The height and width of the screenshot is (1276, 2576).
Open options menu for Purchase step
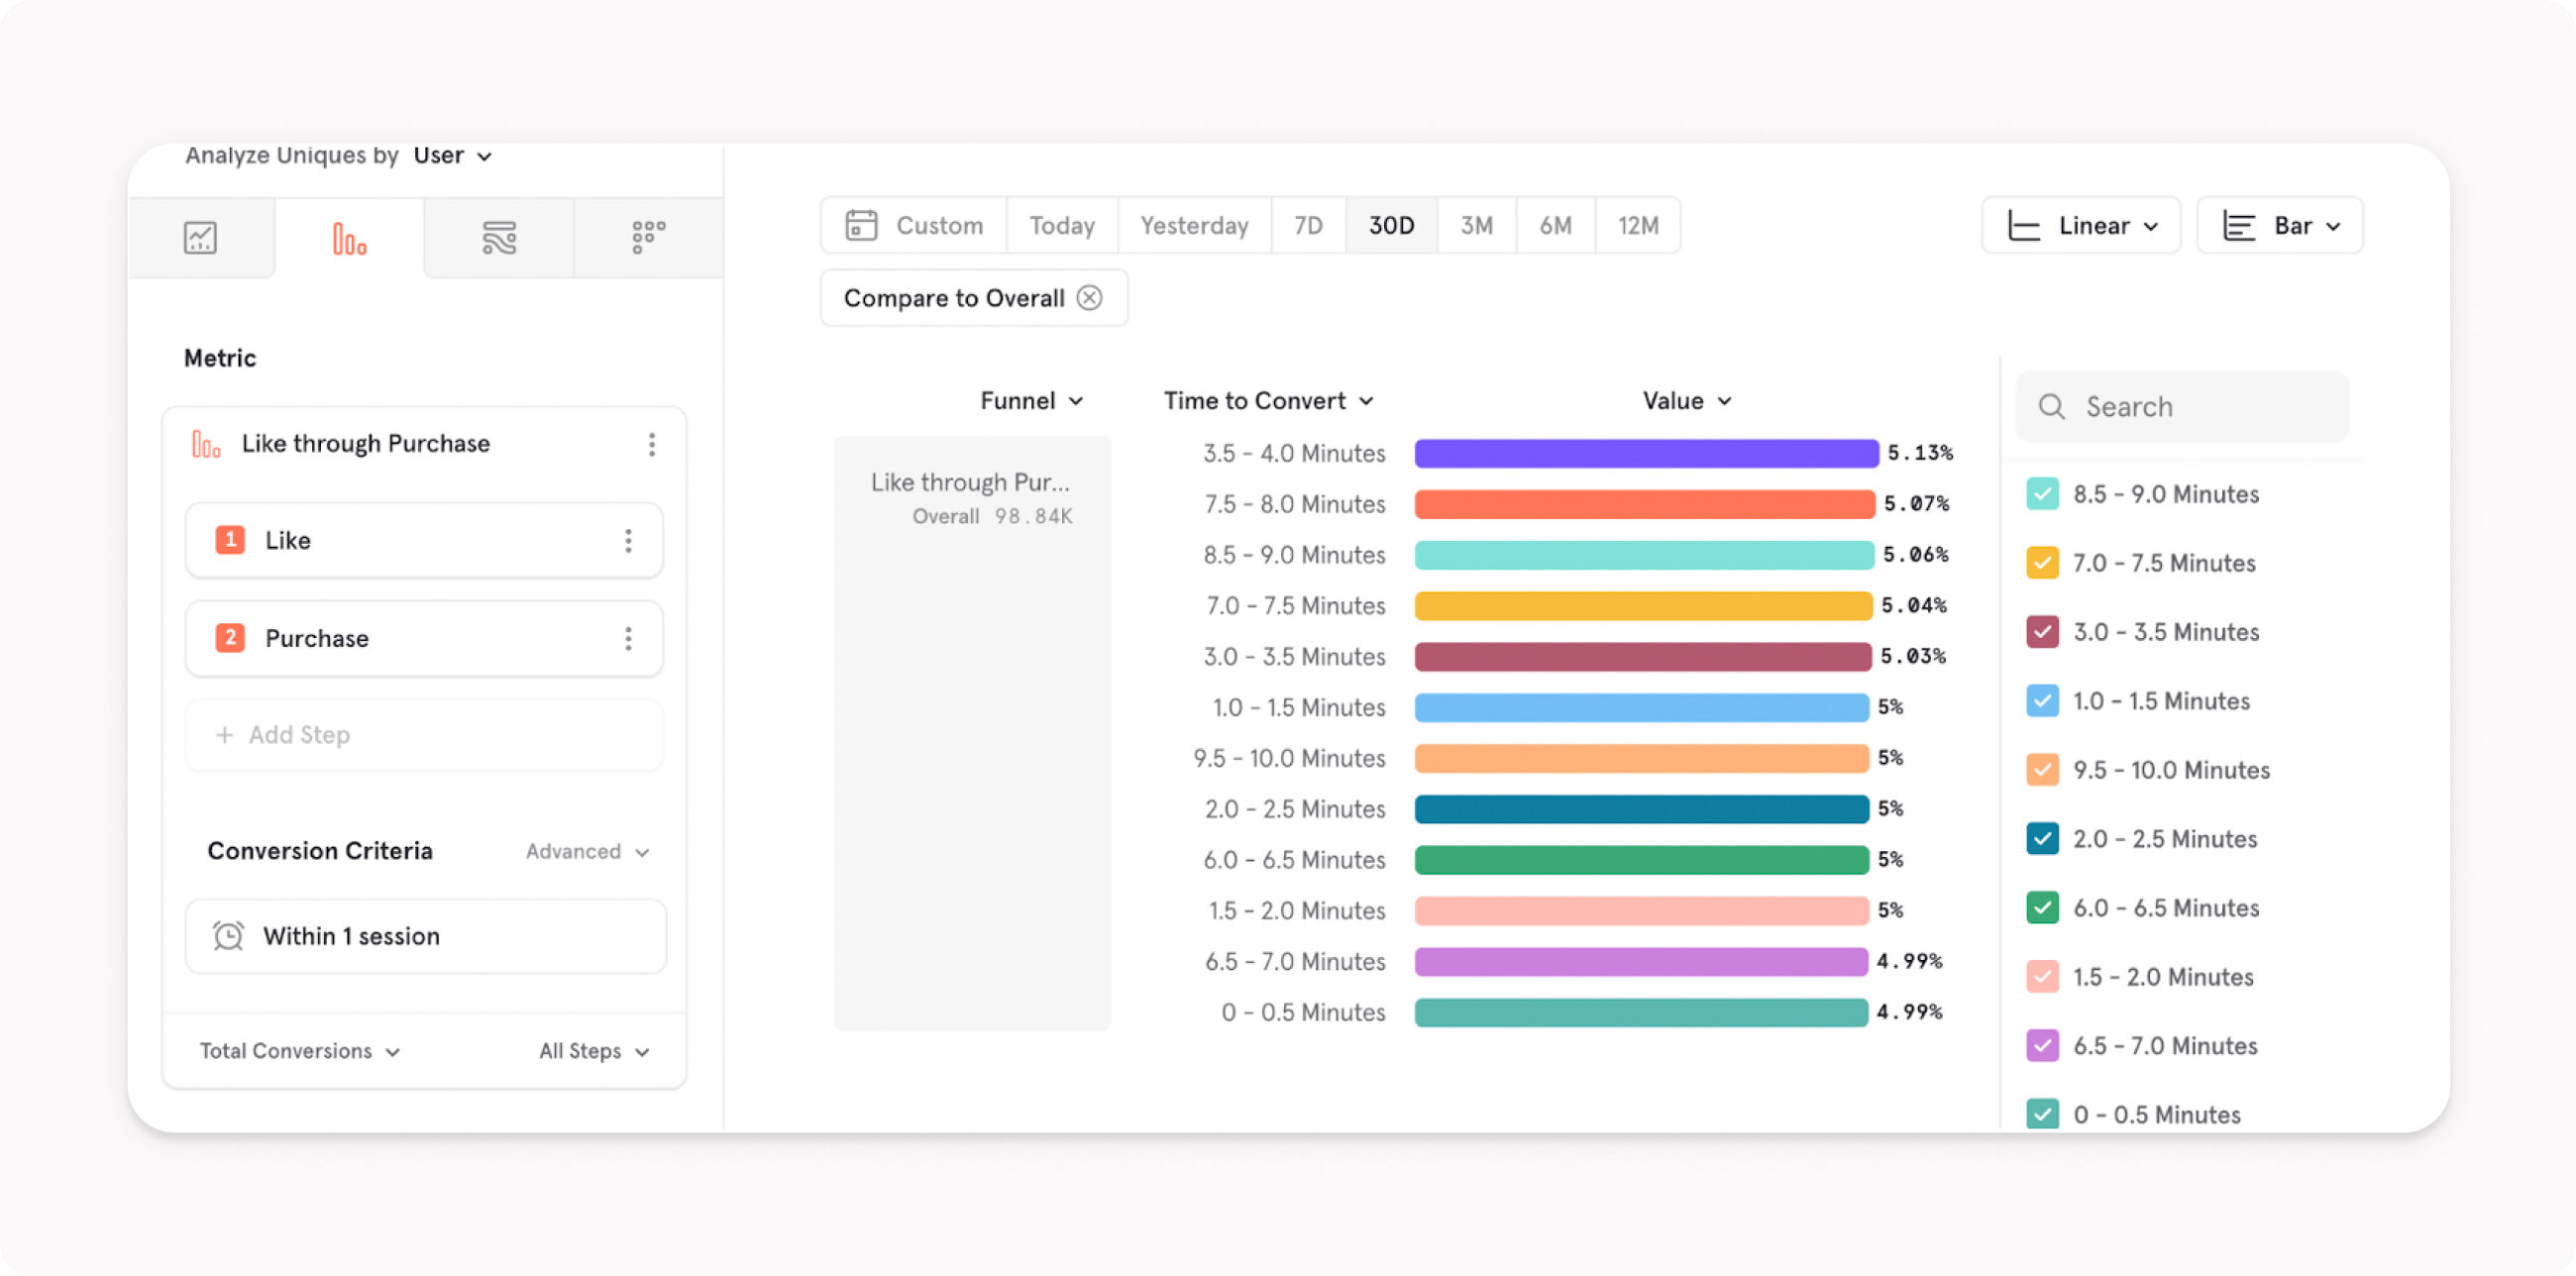[628, 639]
